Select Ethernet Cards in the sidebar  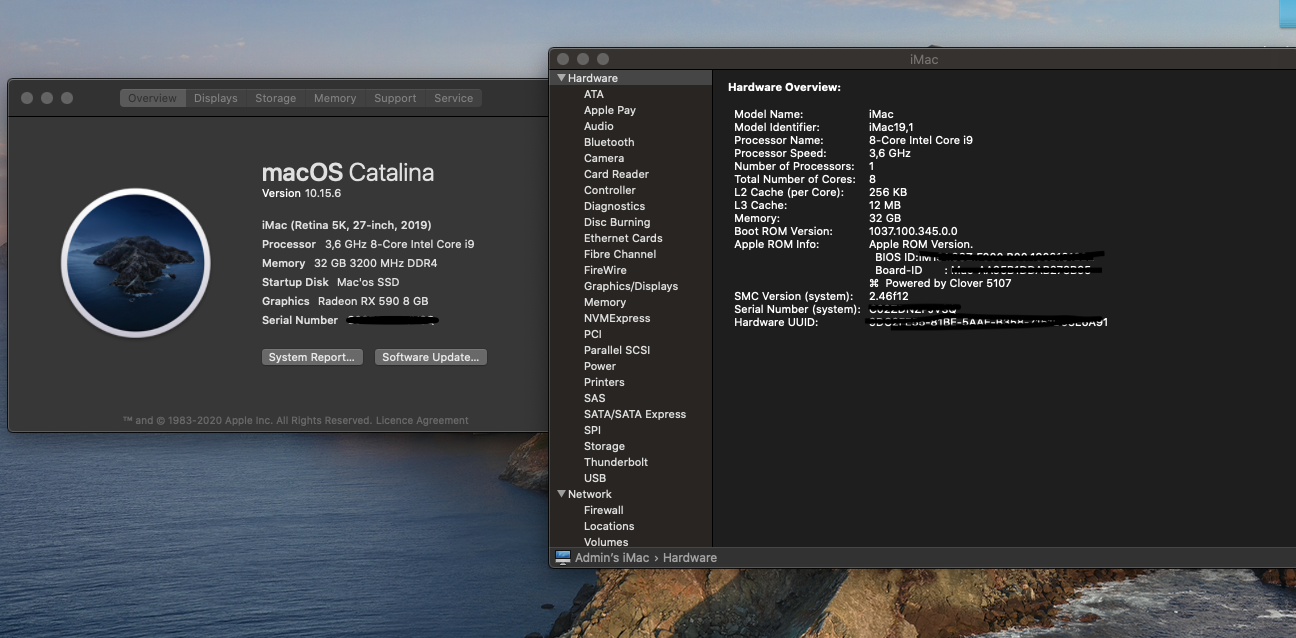tap(623, 238)
